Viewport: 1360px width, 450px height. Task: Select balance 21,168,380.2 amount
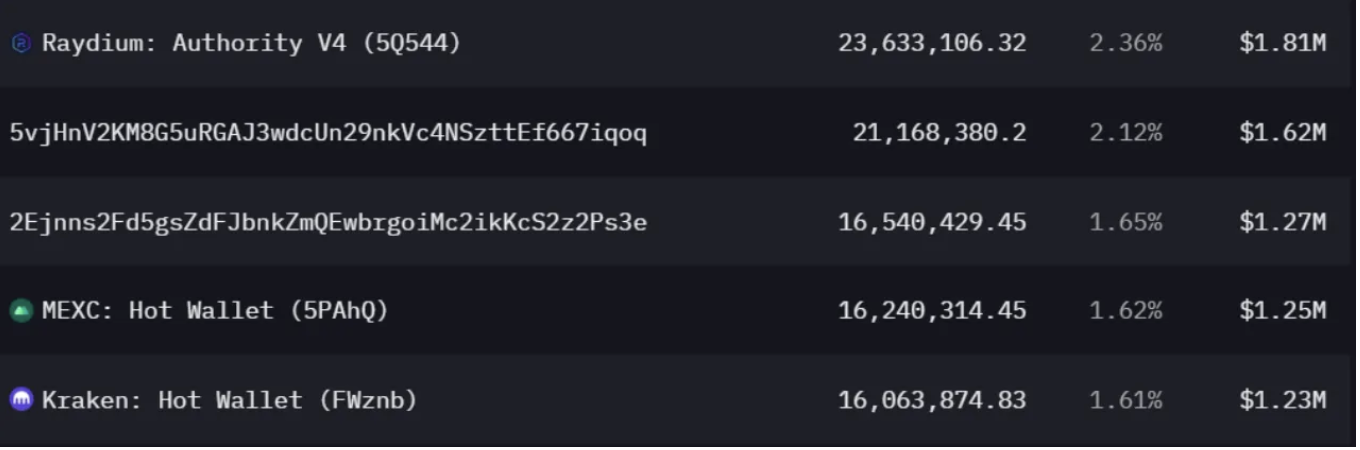point(939,133)
